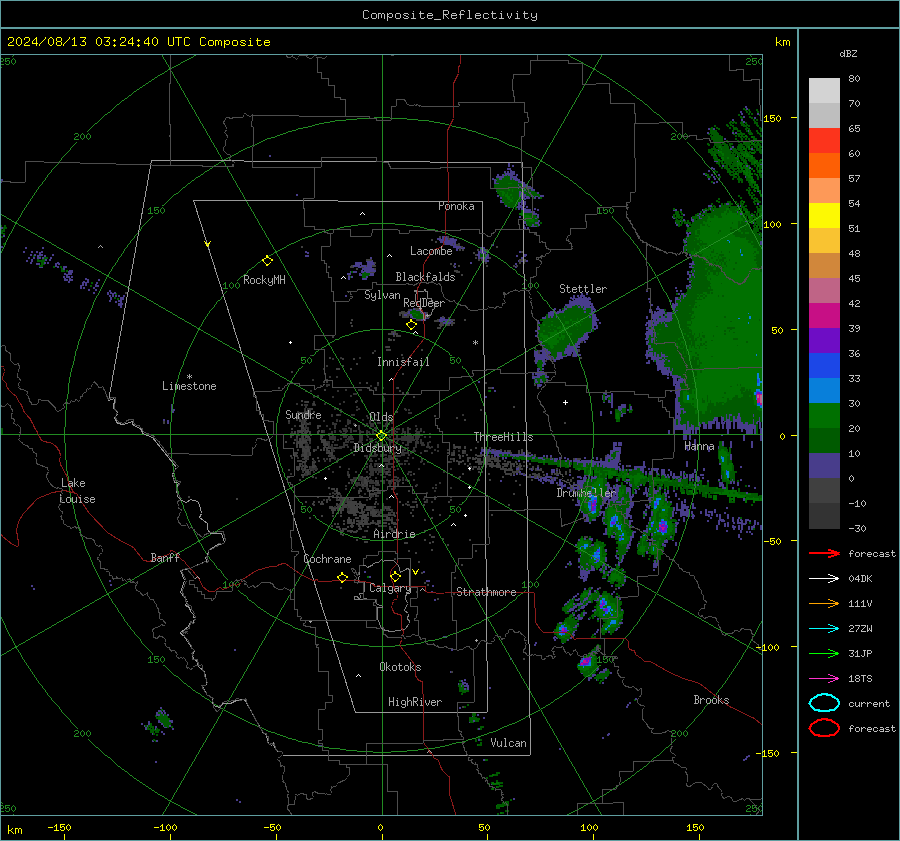Select the green 30 dBZ color swatch
Screen dimensions: 900x841
pos(824,416)
